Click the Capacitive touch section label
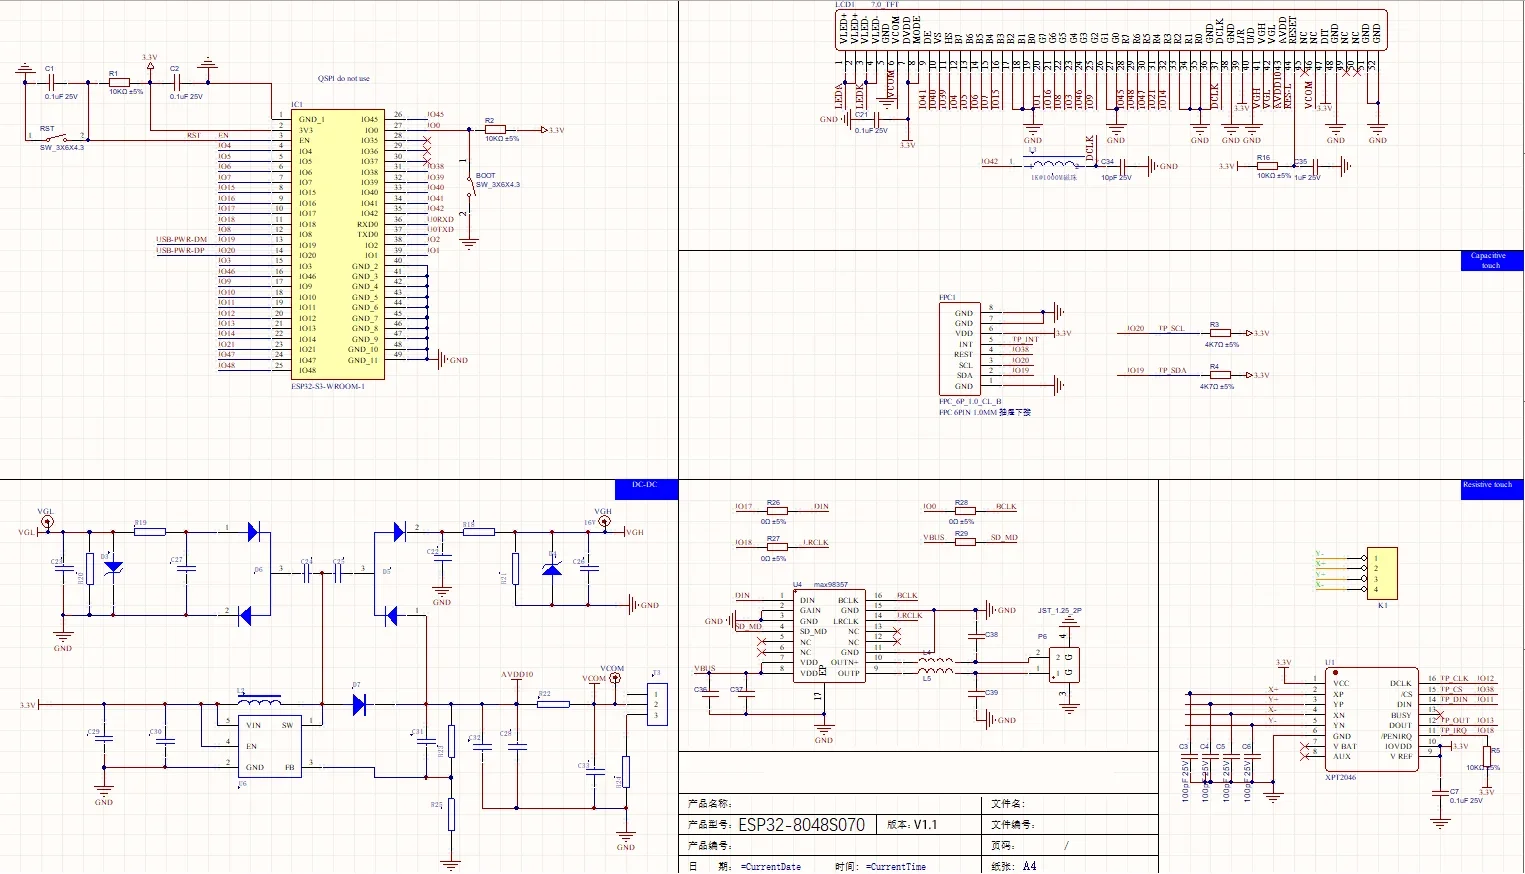Image resolution: width=1525 pixels, height=874 pixels. coord(1490,260)
